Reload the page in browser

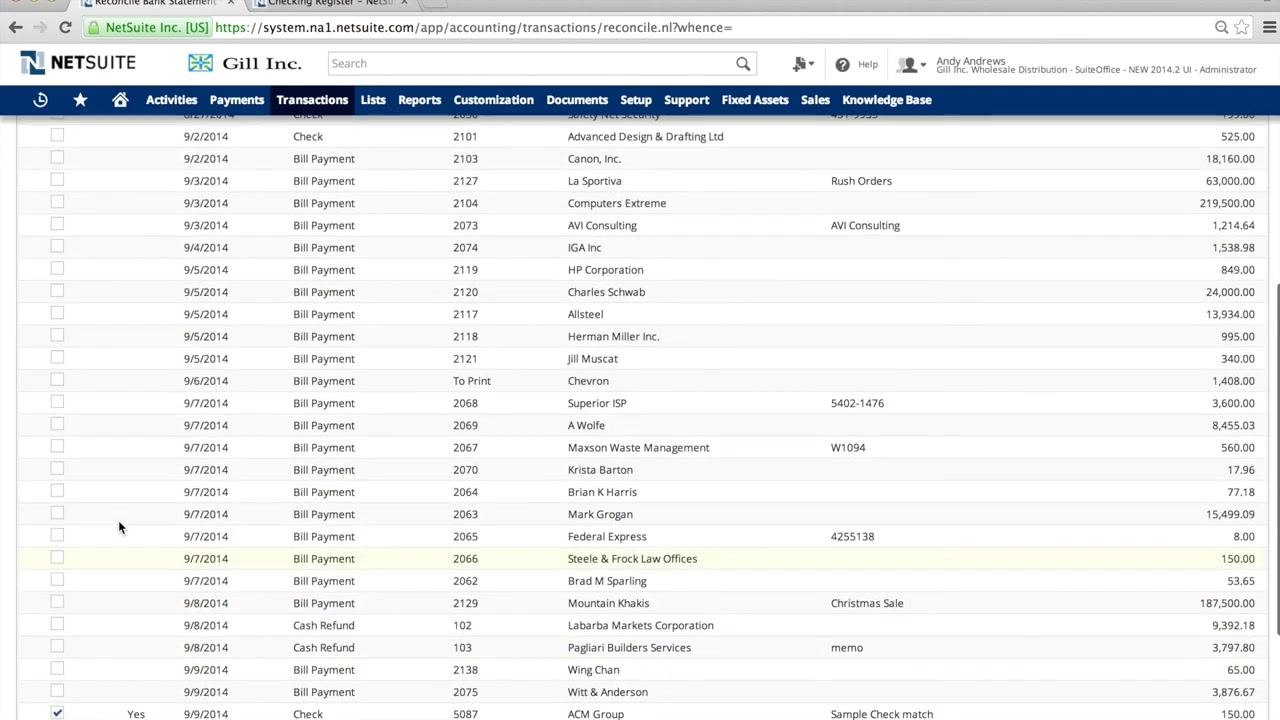[x=65, y=27]
